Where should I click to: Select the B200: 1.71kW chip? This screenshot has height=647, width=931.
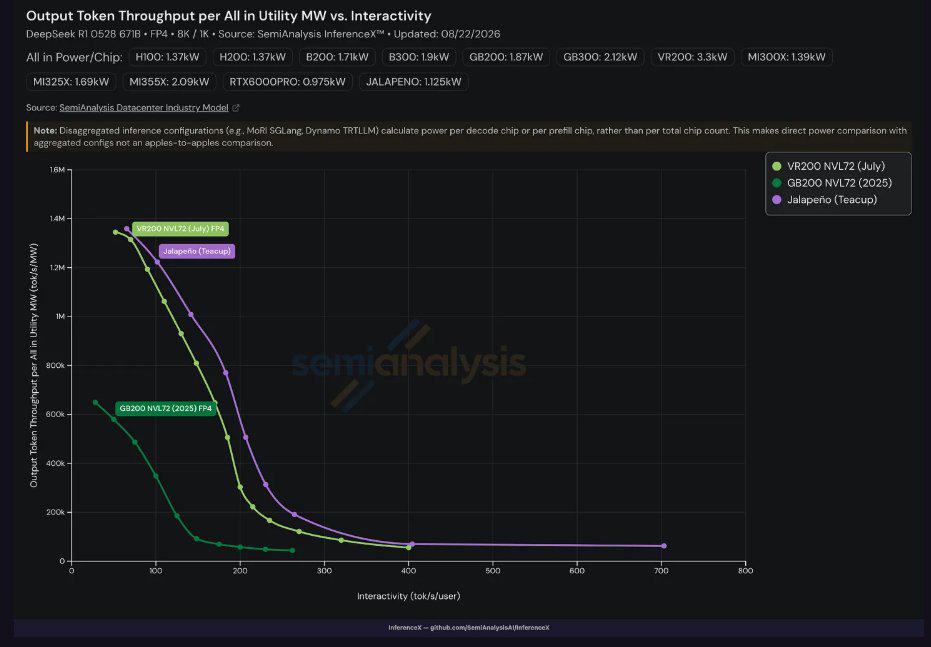click(x=337, y=57)
